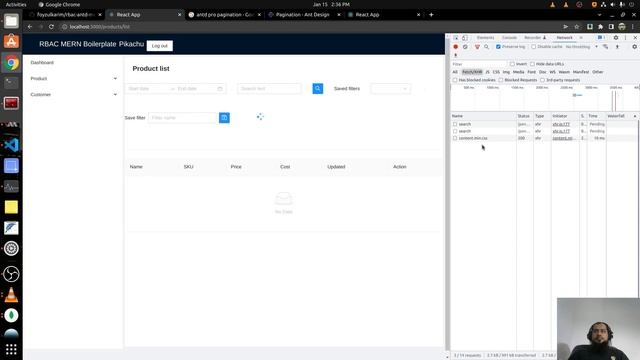
Task: Click the Log out button
Action: tap(160, 46)
